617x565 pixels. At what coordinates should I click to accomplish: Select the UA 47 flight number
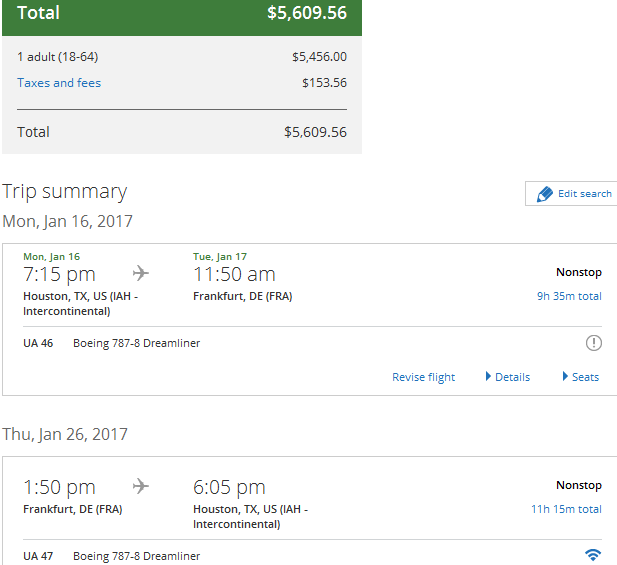pyautogui.click(x=38, y=556)
